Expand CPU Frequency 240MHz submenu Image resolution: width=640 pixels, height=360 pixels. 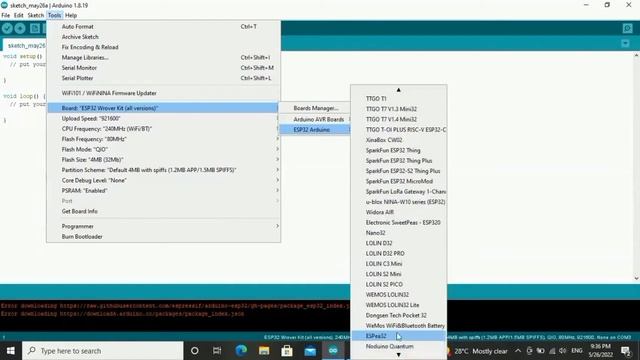163,129
